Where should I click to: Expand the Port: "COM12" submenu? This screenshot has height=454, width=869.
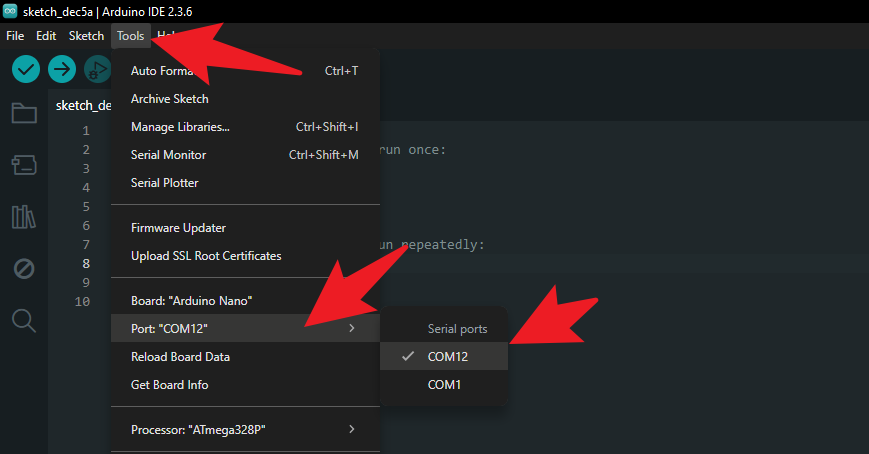tap(246, 328)
